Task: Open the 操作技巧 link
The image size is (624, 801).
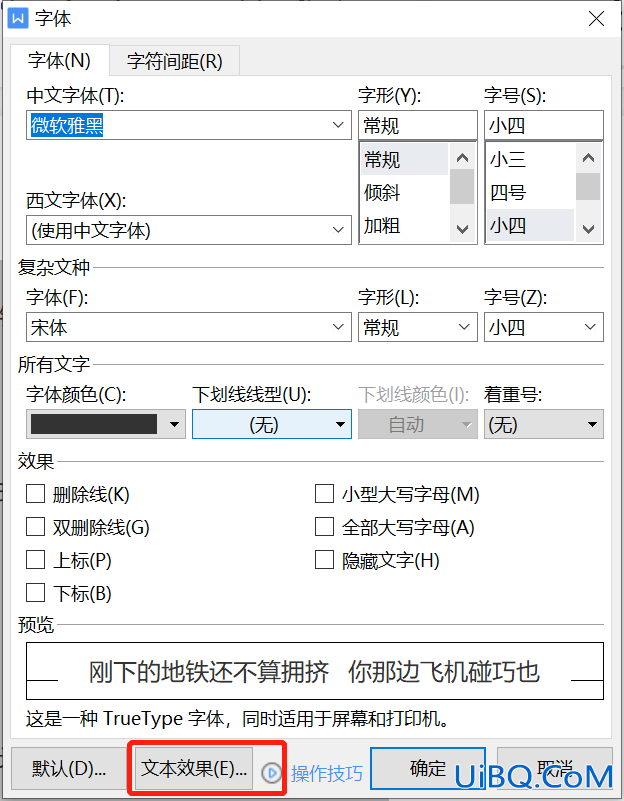Action: [x=327, y=774]
